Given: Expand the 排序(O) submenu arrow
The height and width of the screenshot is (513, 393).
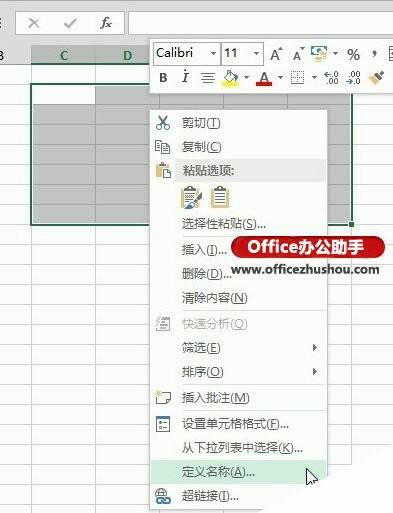Looking at the screenshot, I should (315, 371).
